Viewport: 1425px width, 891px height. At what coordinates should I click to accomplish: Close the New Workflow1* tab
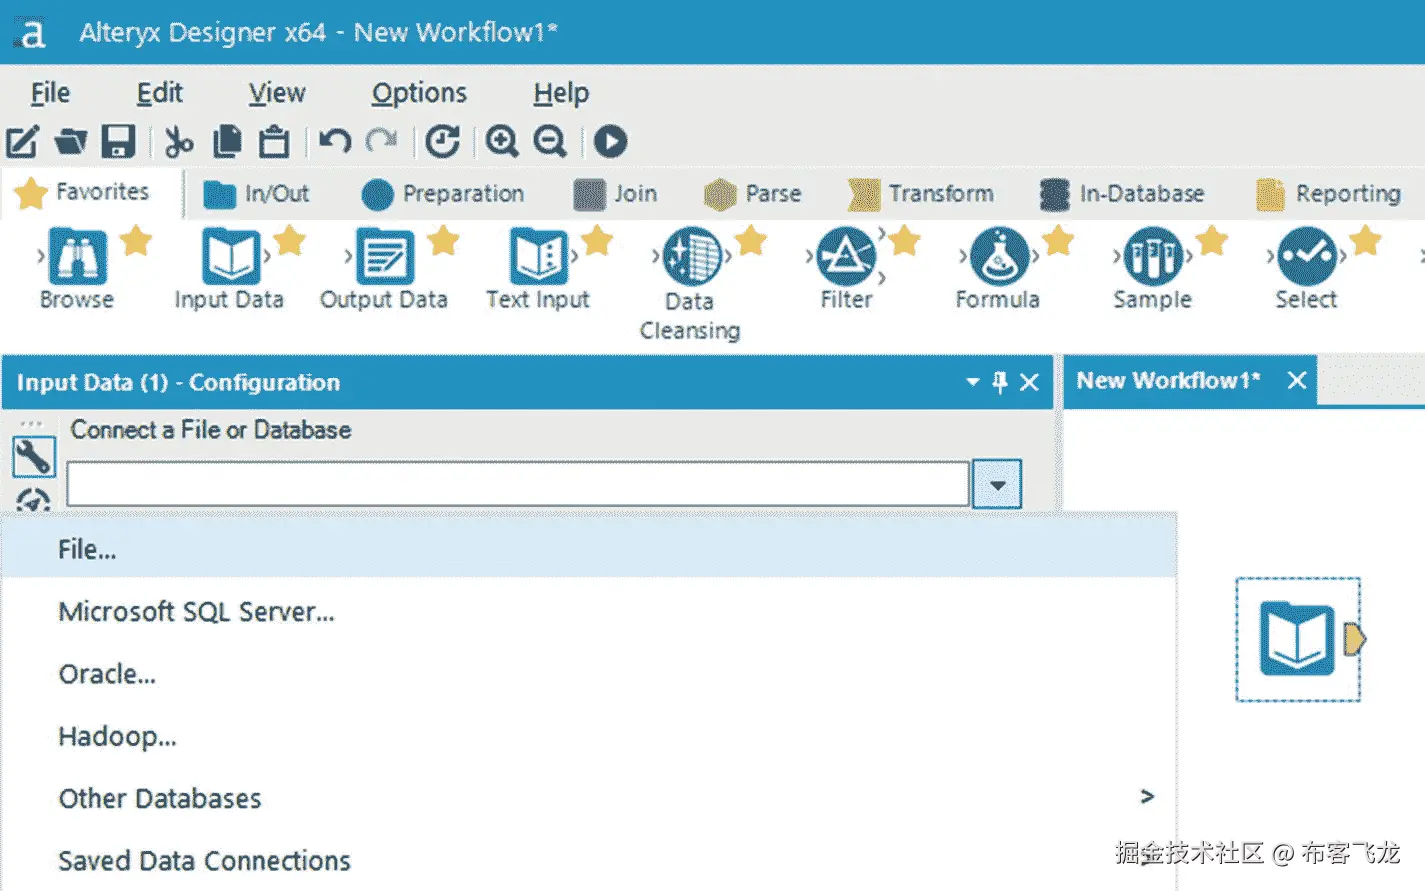pyautogui.click(x=1296, y=380)
